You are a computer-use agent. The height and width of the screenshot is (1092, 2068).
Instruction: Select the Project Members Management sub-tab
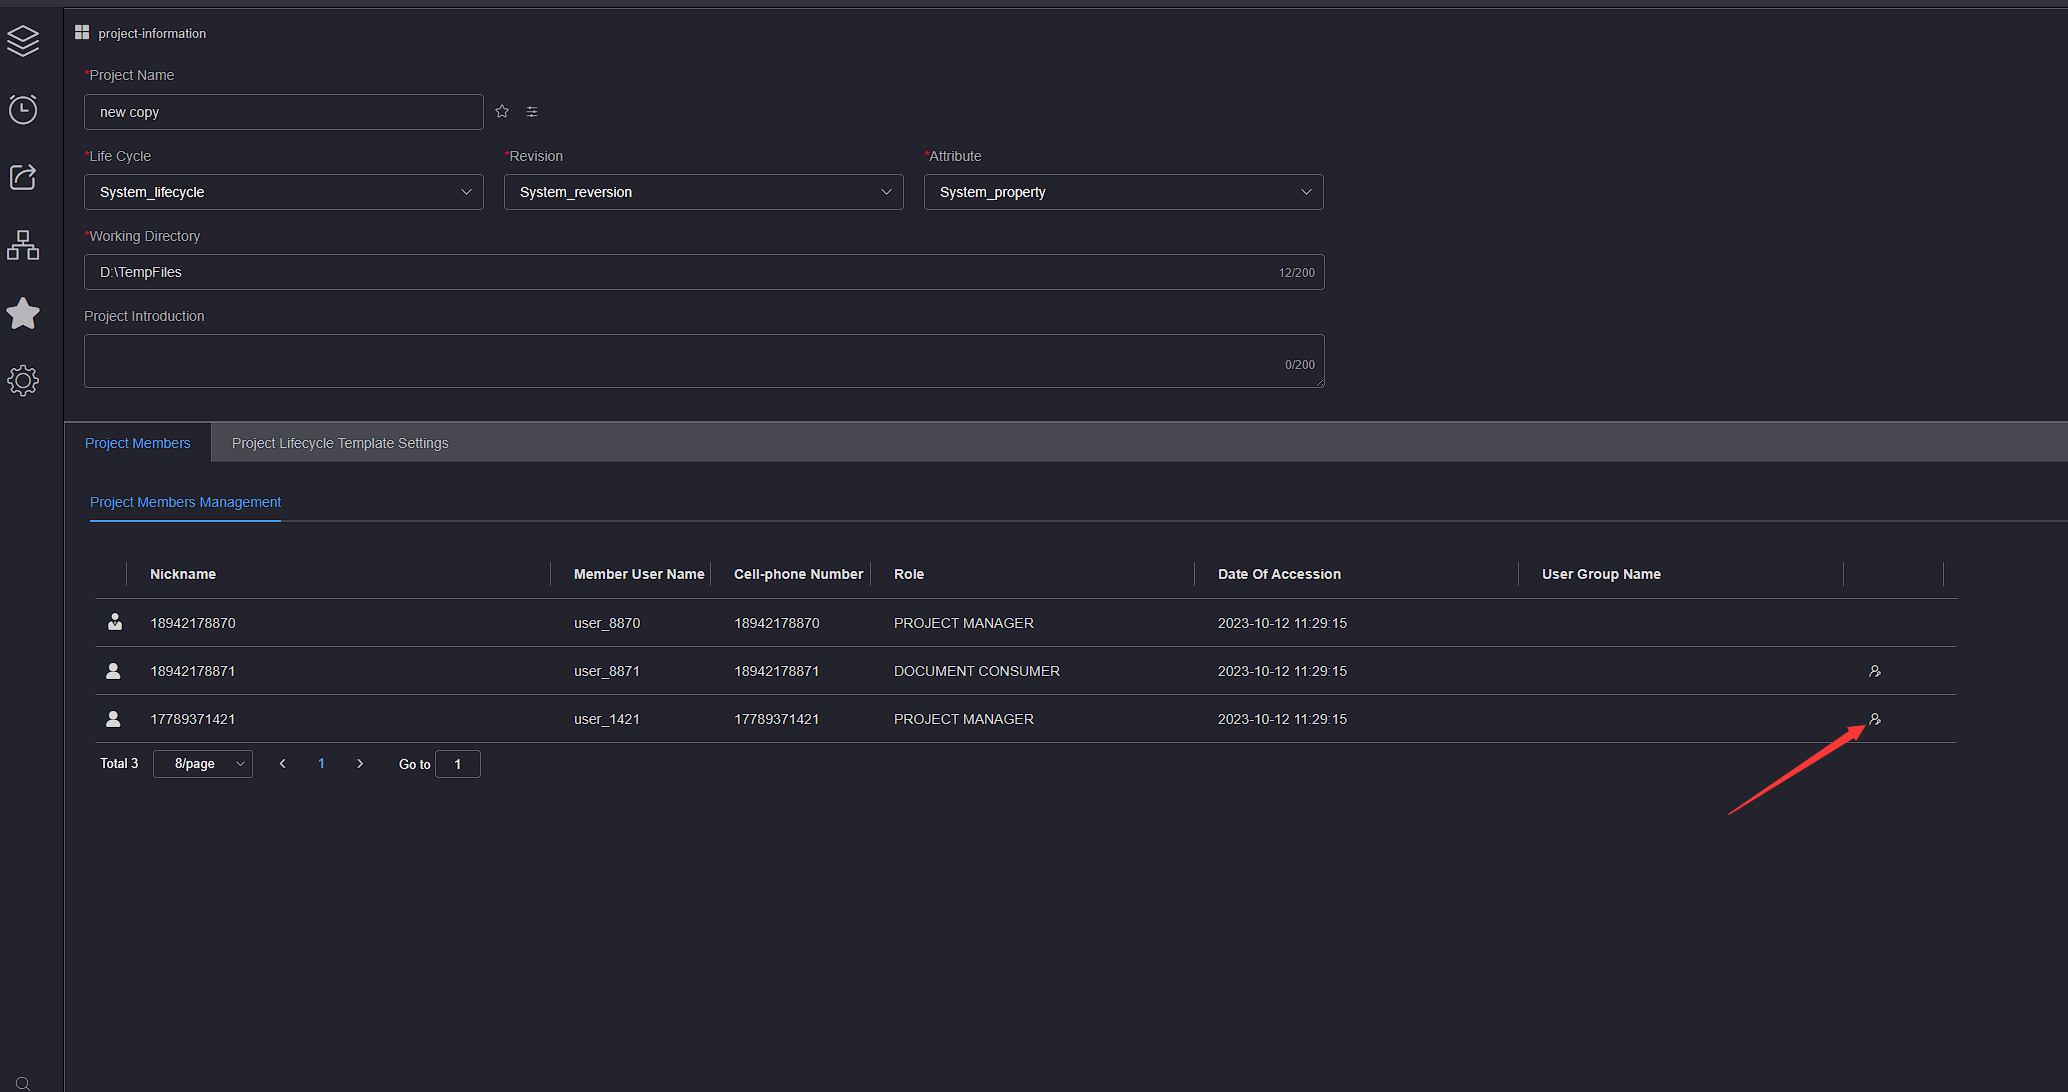click(185, 502)
